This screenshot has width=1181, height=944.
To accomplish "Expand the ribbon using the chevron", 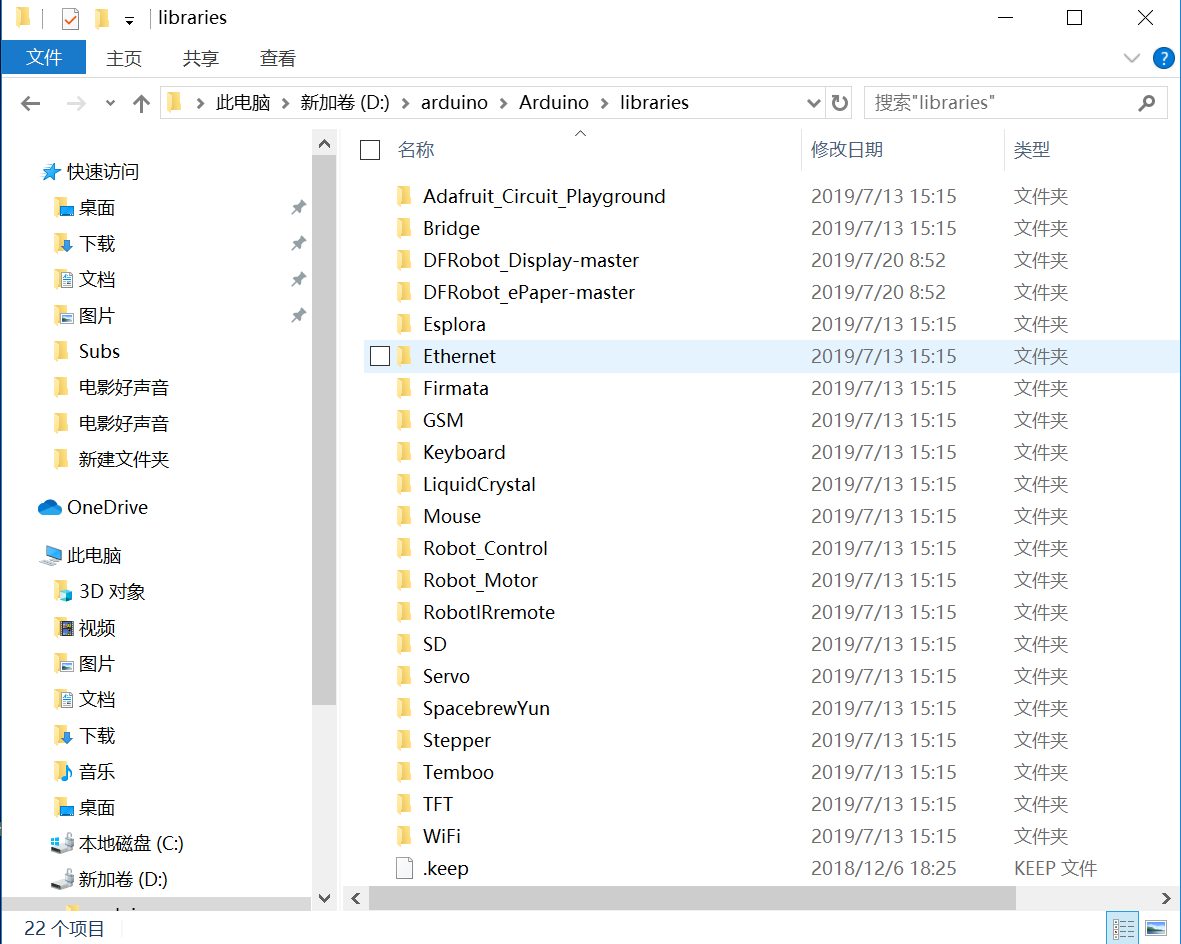I will click(1131, 58).
